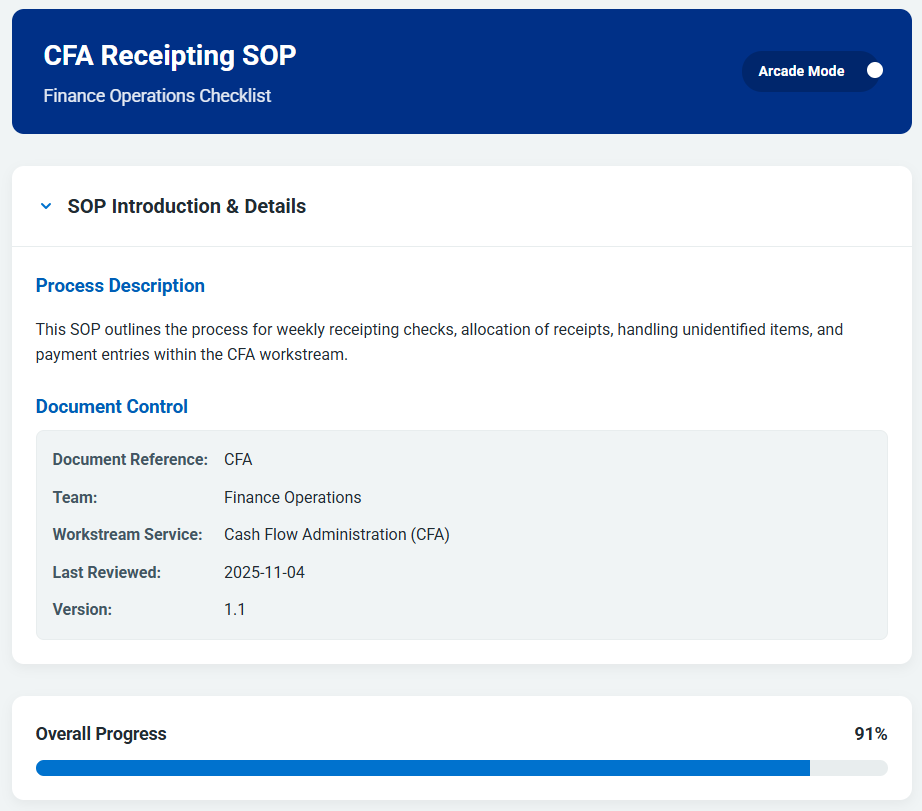
Task: Click the 91% progress percentage
Action: [870, 734]
